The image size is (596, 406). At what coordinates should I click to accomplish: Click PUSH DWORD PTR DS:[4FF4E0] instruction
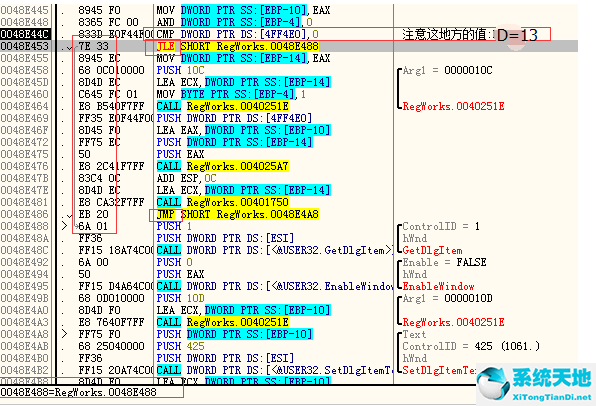pos(235,118)
